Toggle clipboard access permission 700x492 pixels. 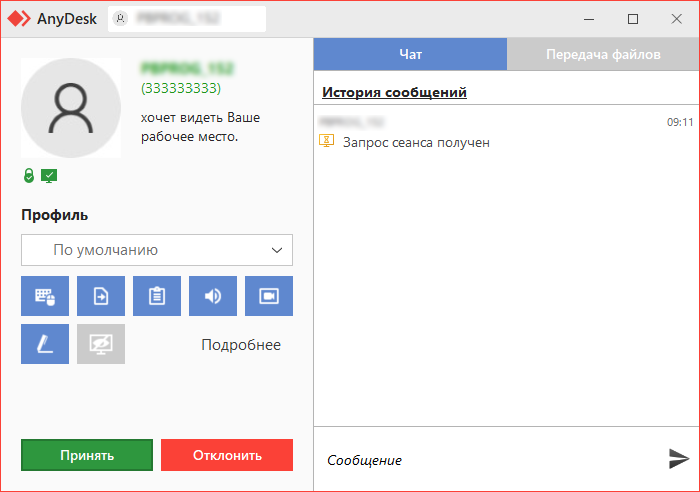(157, 296)
